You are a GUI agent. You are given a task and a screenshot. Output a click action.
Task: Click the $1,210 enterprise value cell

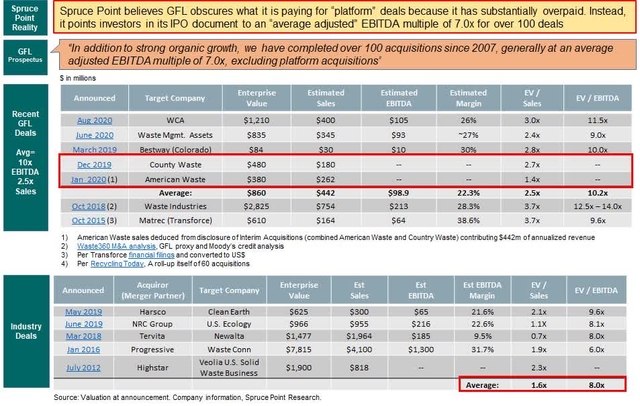coord(256,120)
